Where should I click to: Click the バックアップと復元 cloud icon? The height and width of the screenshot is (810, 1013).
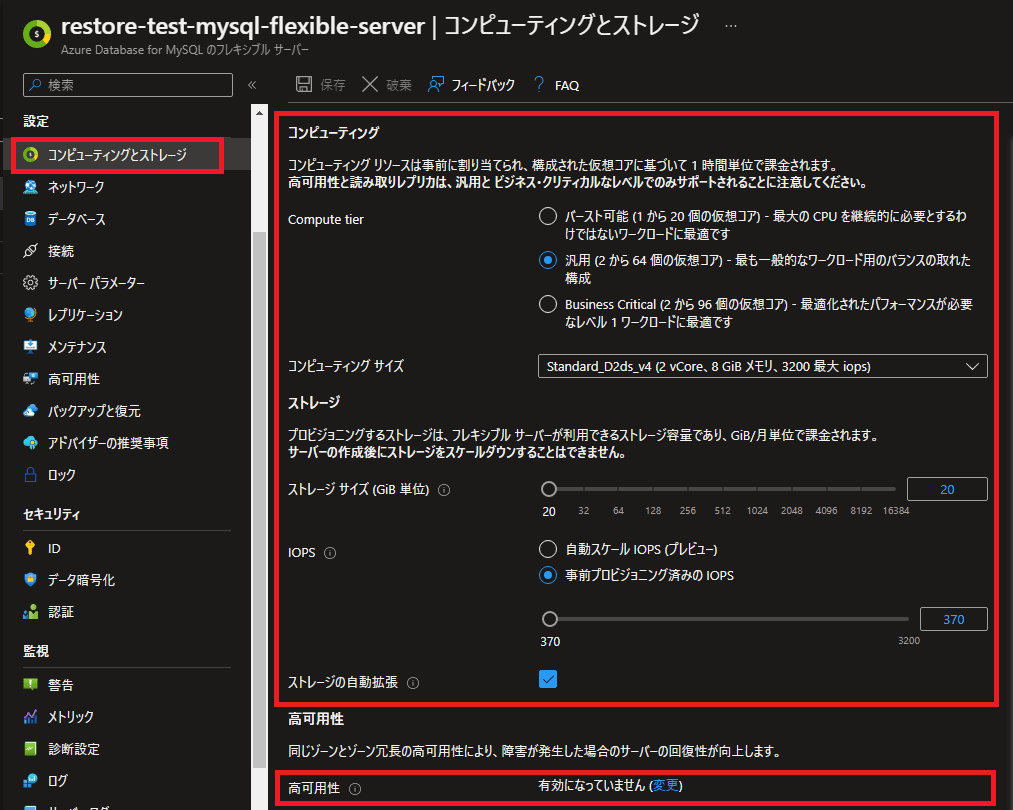coord(30,411)
